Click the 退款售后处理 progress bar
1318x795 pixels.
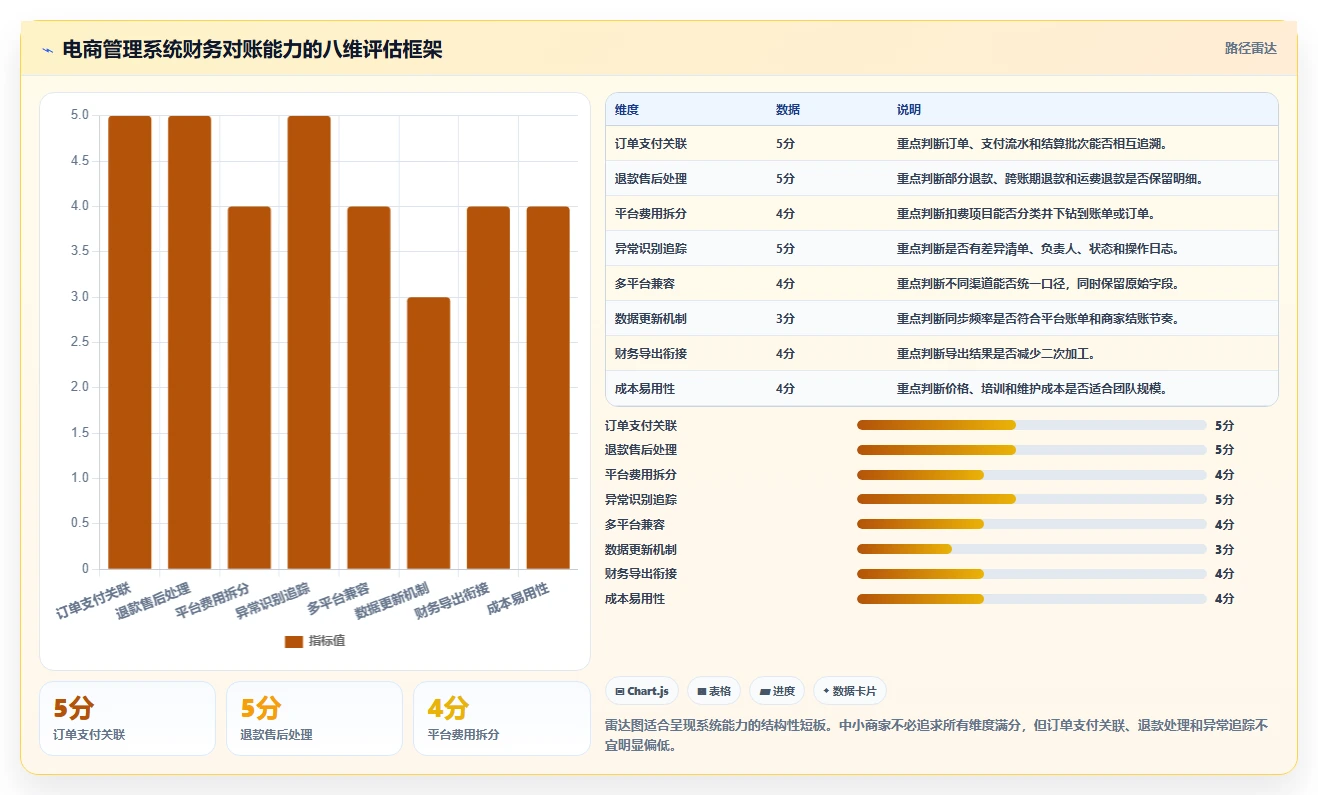point(1032,450)
